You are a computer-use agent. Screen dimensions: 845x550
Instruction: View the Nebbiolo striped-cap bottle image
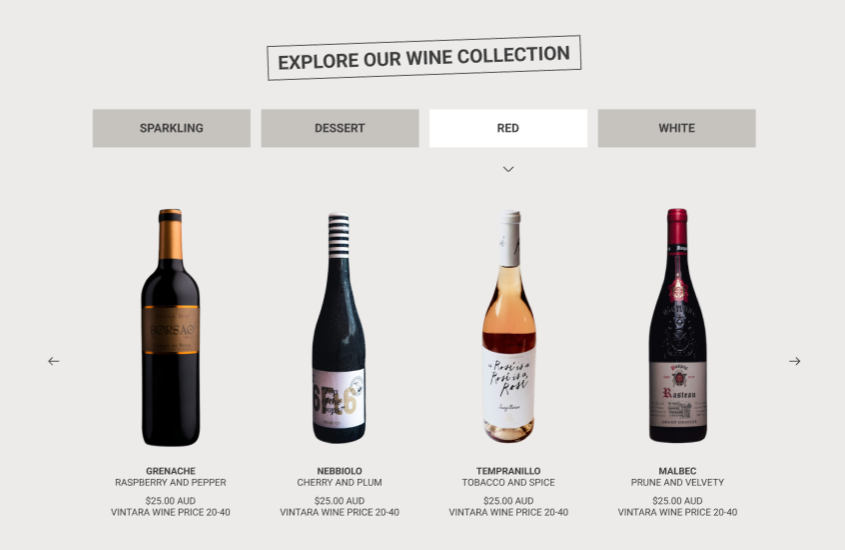[x=339, y=328]
